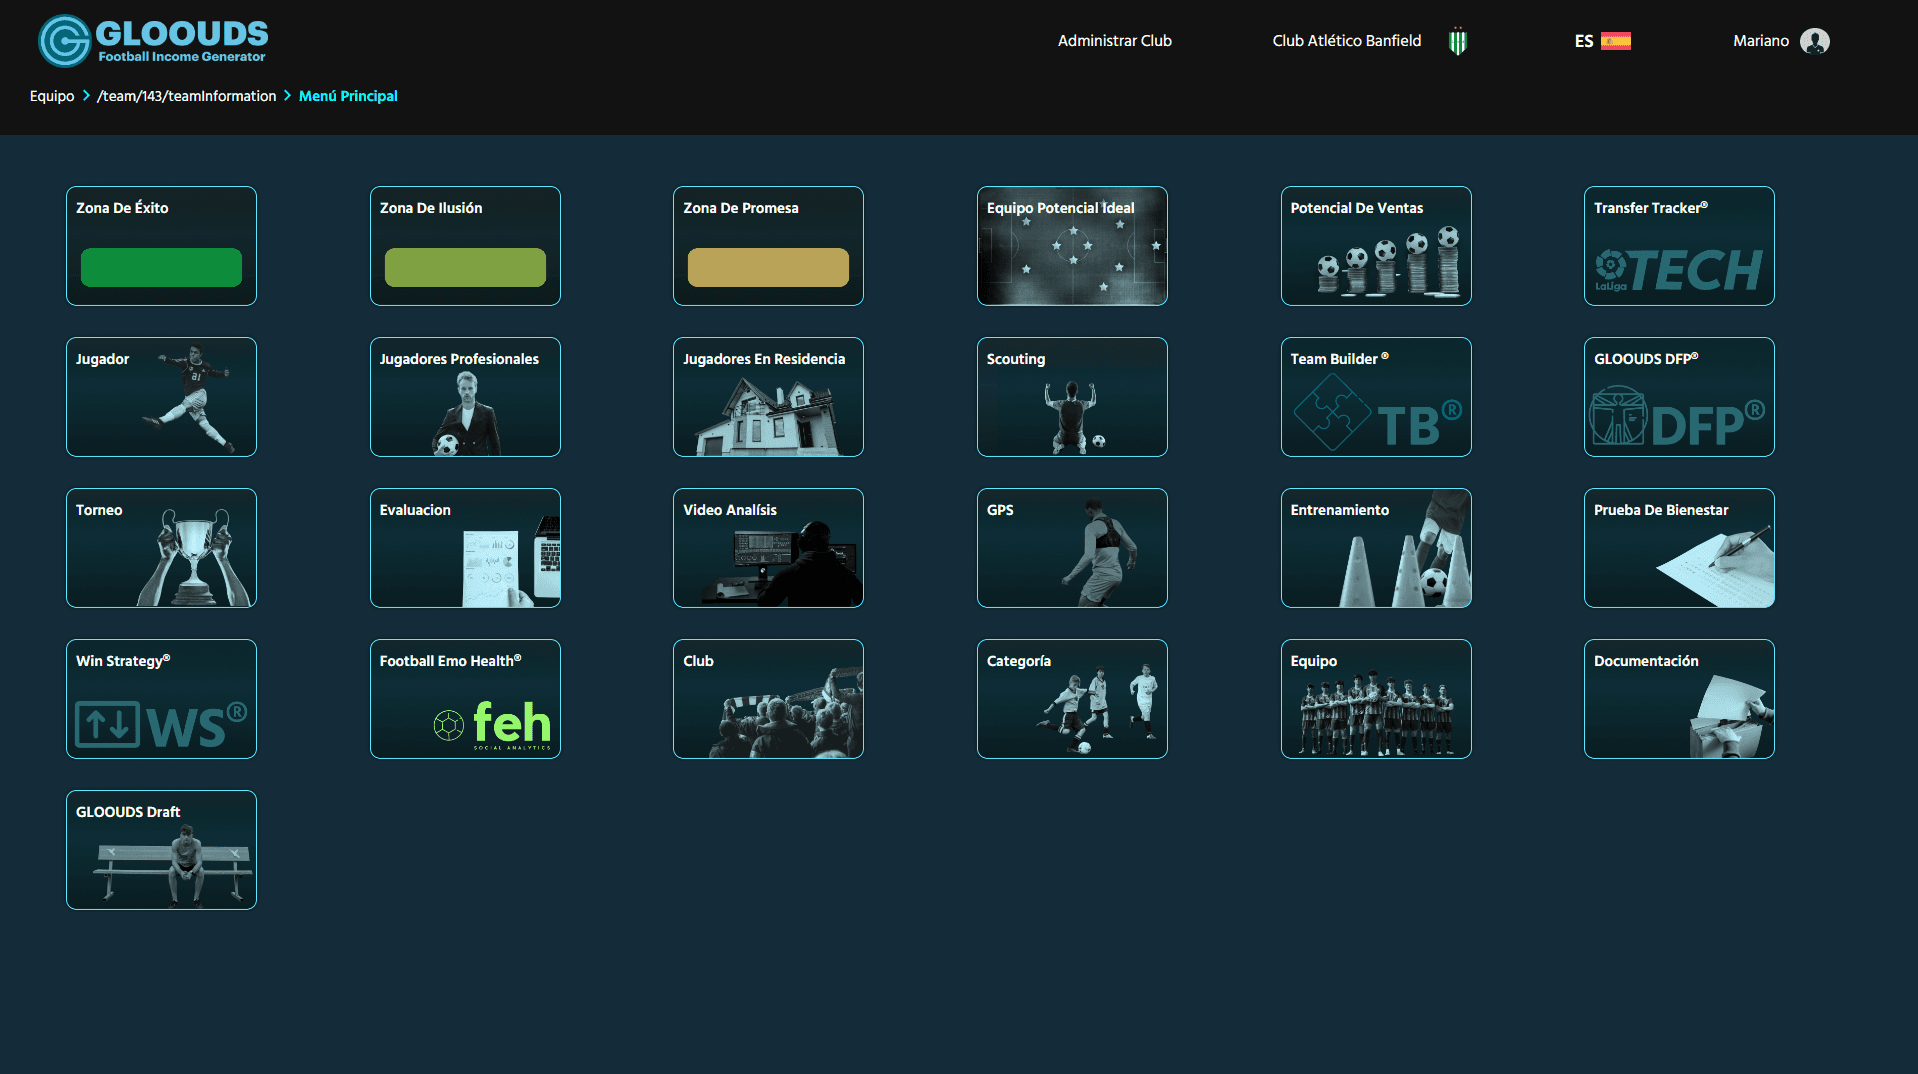1918x1074 pixels.
Task: Open Jugadores En Residencia tile
Action: 768,397
